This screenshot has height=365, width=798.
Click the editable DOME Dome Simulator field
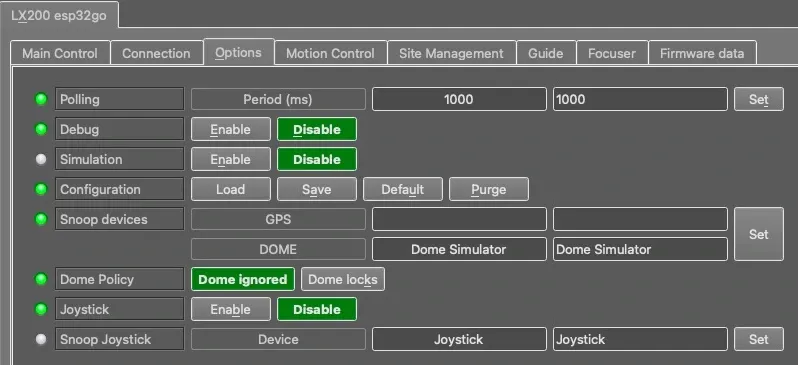point(640,249)
